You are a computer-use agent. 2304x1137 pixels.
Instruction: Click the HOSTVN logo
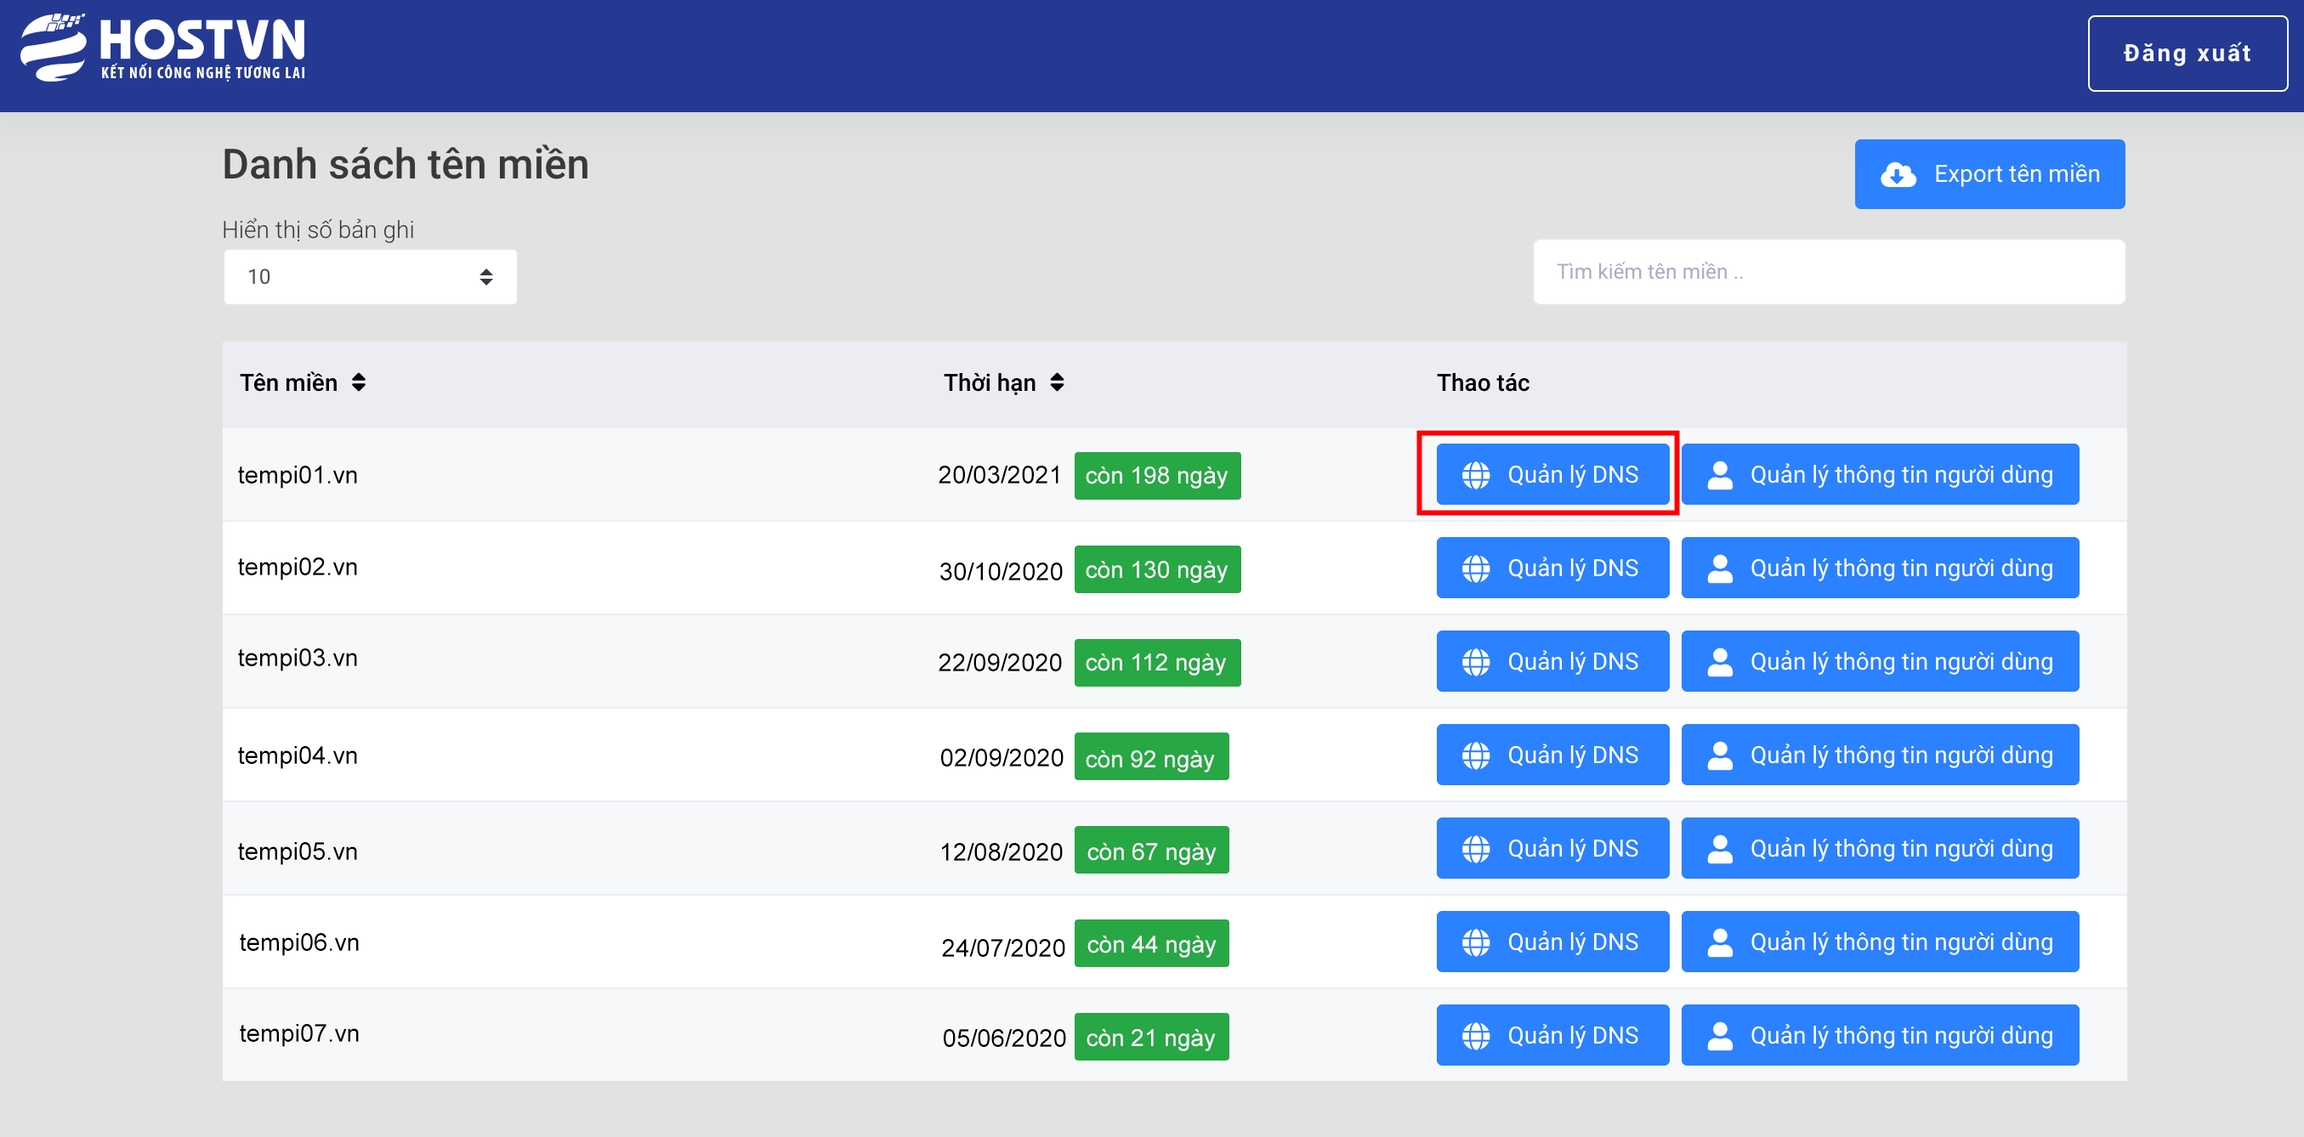click(x=164, y=47)
